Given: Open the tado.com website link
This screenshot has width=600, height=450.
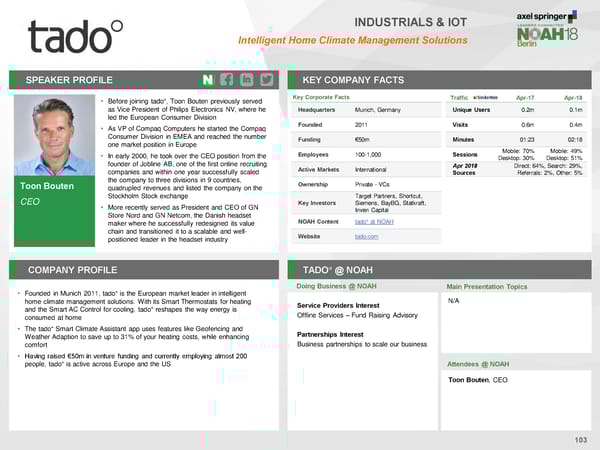Looking at the screenshot, I should 338,236.
